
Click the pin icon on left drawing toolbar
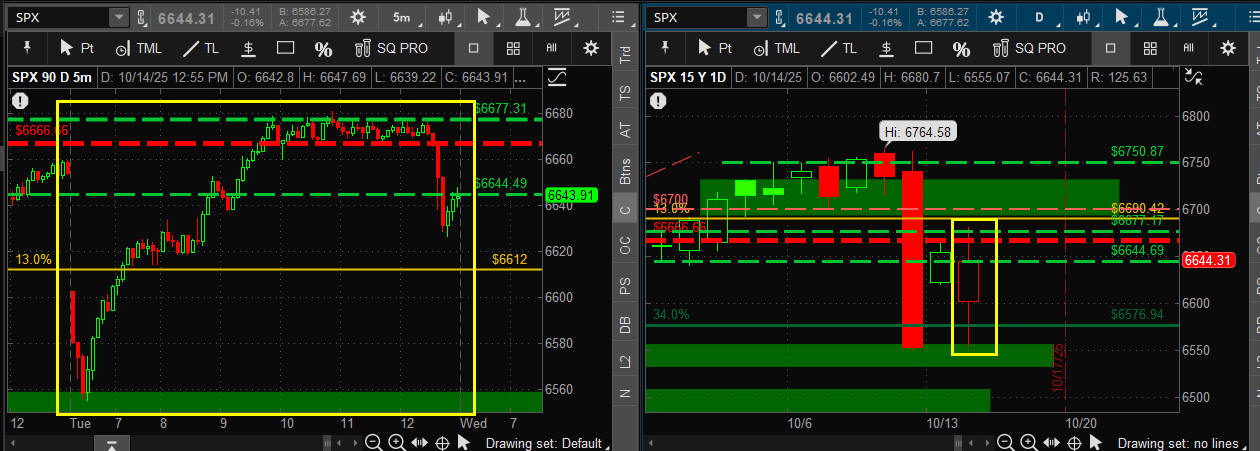click(25, 48)
